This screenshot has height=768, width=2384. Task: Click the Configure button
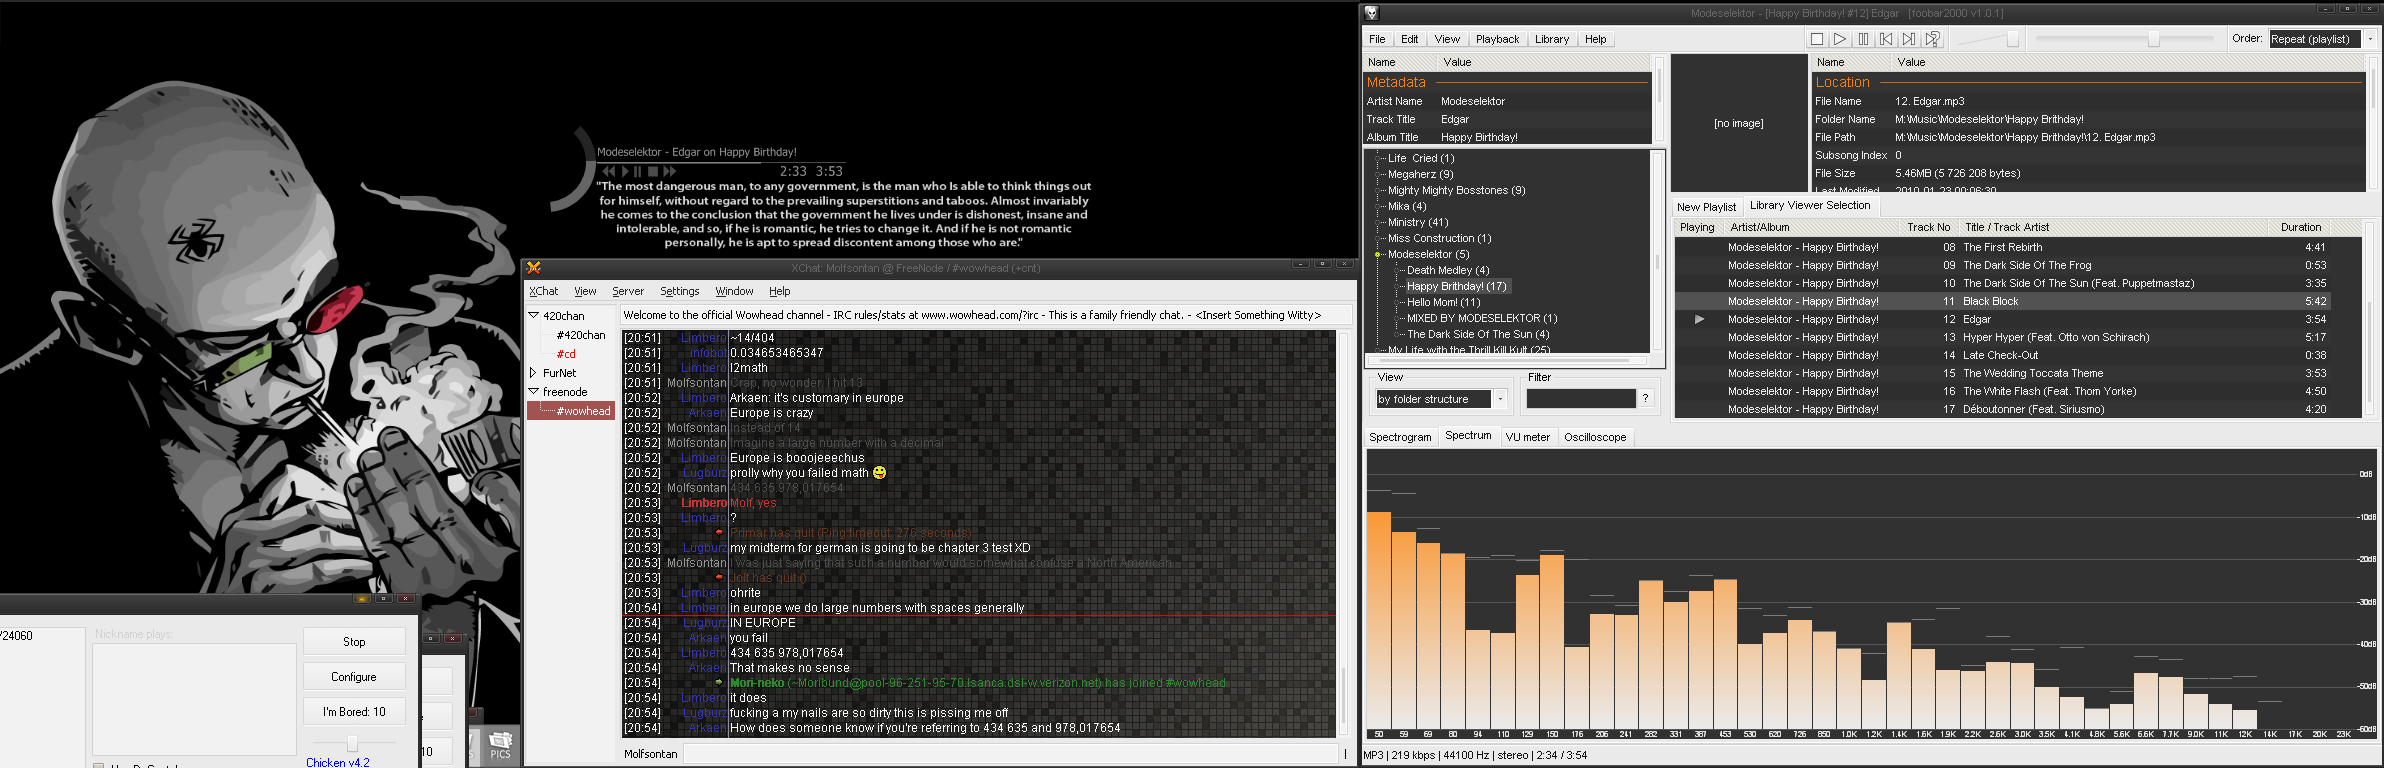[354, 677]
